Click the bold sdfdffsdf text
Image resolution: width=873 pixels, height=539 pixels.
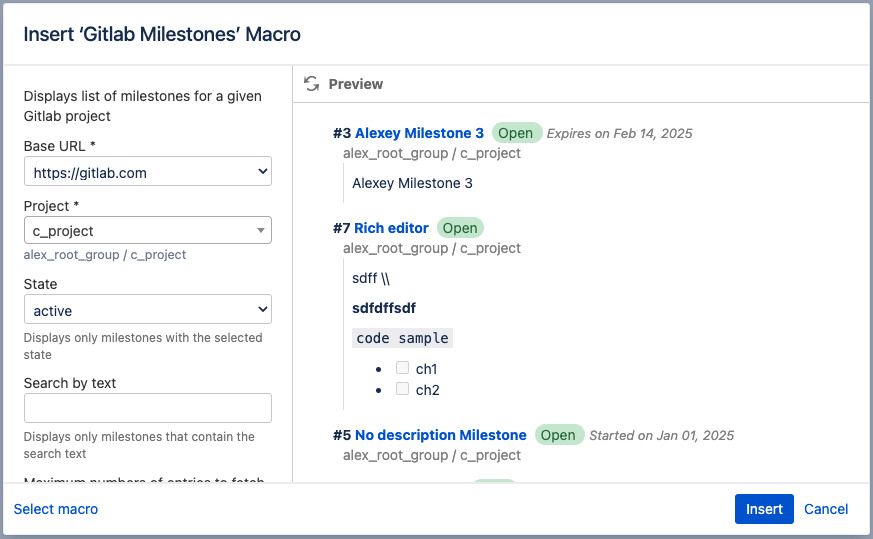point(386,308)
